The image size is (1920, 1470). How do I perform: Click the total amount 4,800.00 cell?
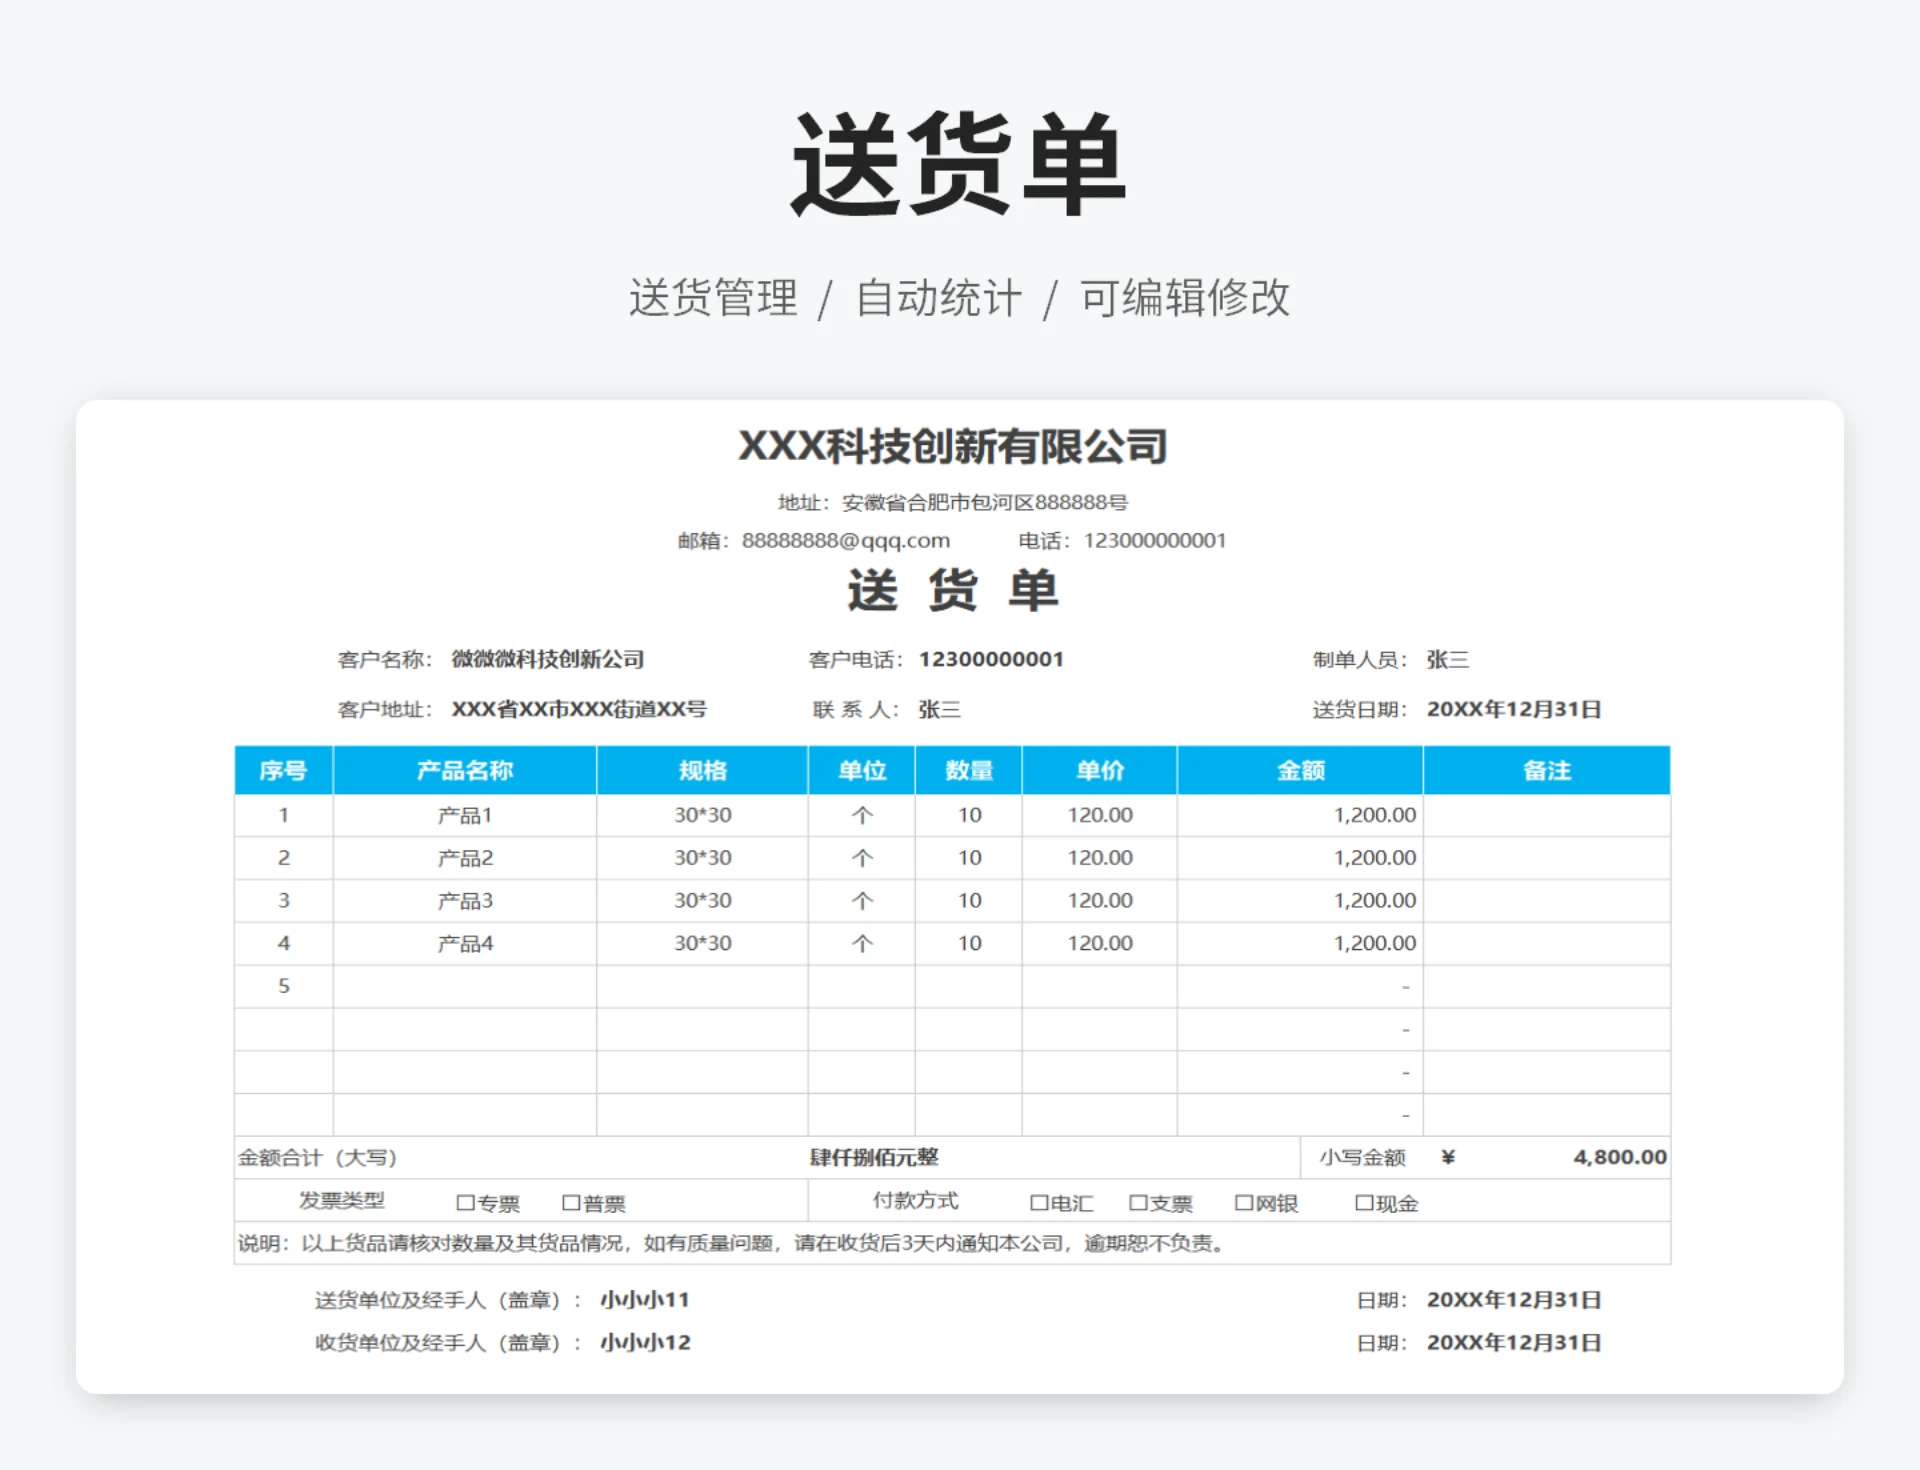tap(1619, 1157)
